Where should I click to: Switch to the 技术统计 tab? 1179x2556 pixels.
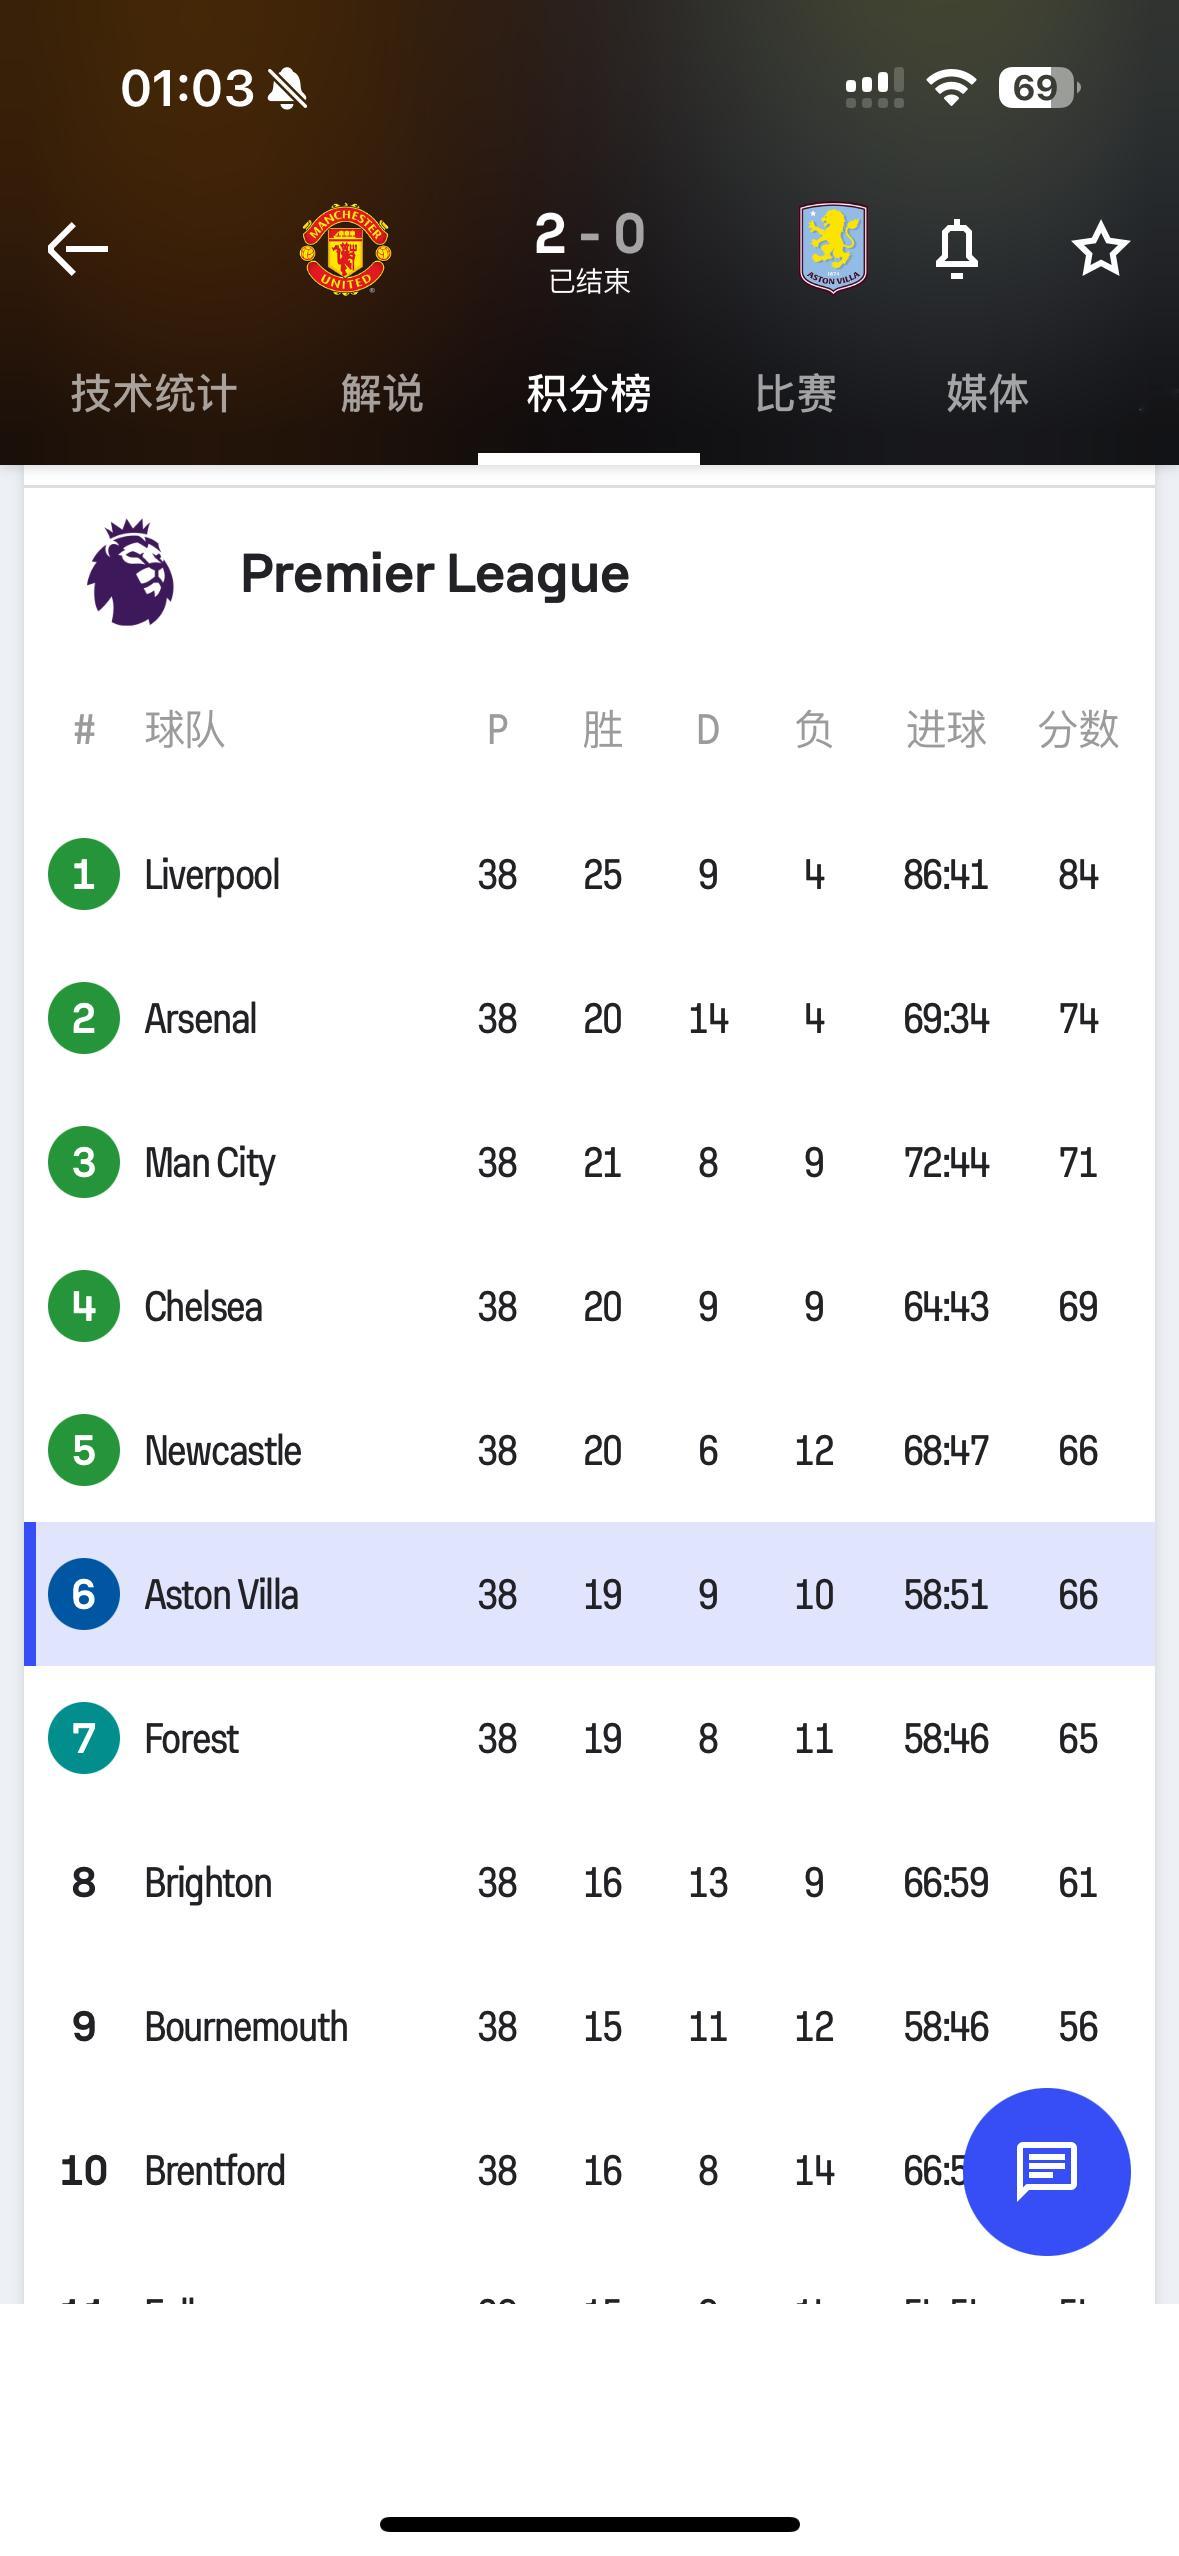point(154,393)
